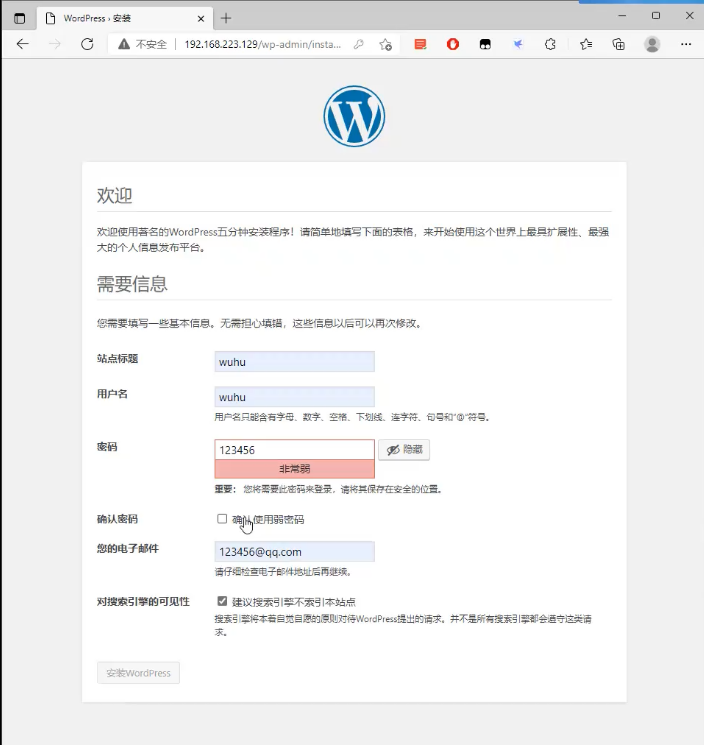Select the WordPress › 安装 tab

[125, 19]
